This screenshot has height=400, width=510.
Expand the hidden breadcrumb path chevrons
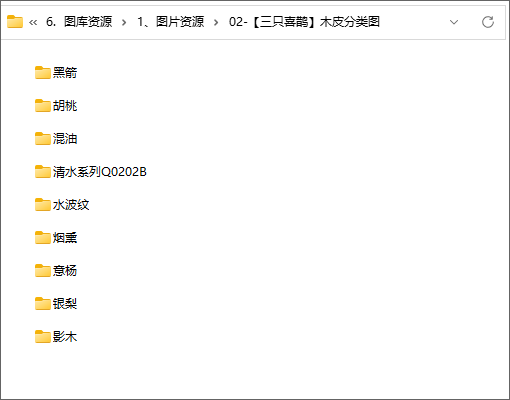point(33,22)
